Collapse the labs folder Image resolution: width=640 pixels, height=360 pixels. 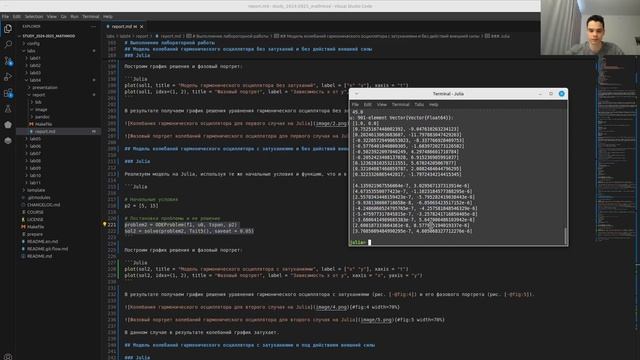point(31,51)
